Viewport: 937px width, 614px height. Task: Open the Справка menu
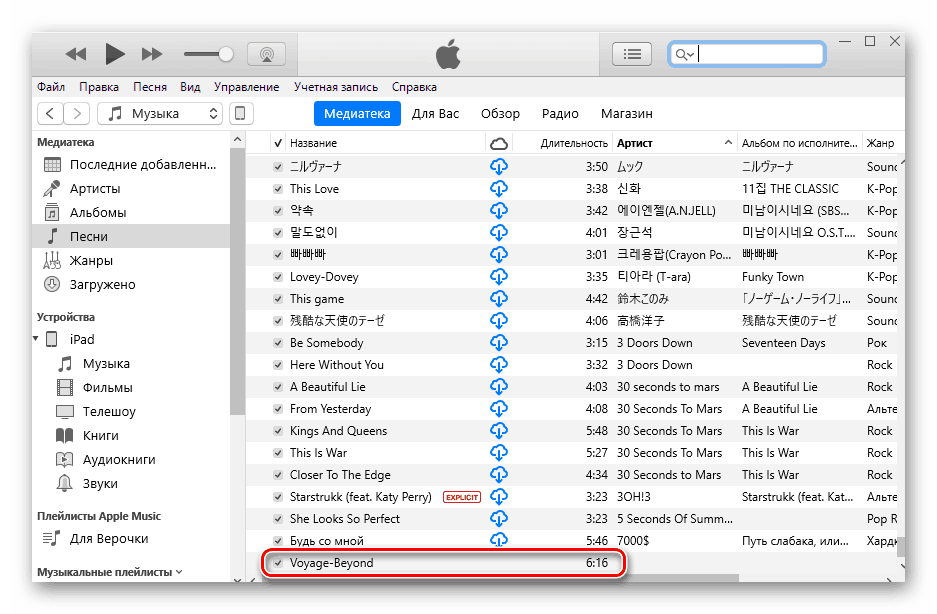(414, 87)
